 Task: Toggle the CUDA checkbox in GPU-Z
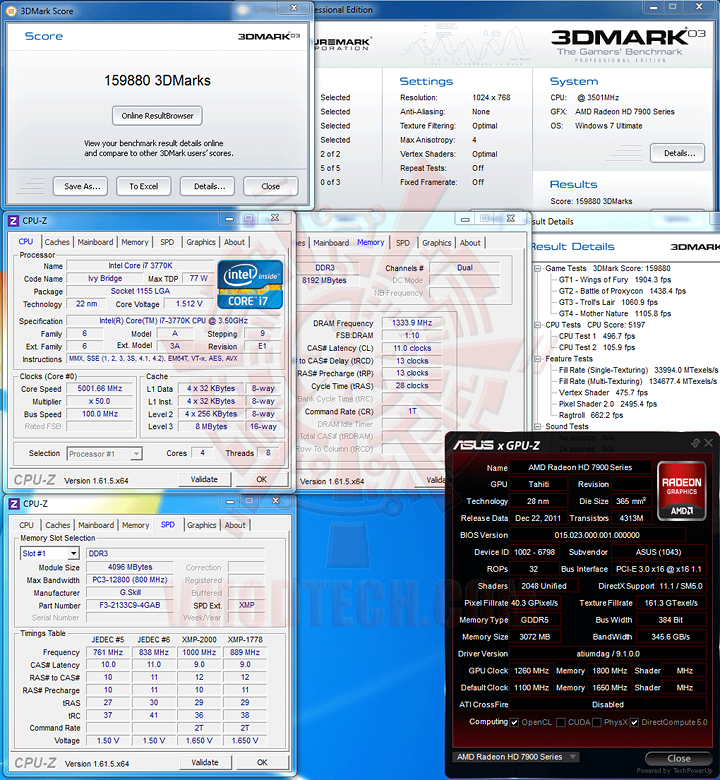(561, 722)
